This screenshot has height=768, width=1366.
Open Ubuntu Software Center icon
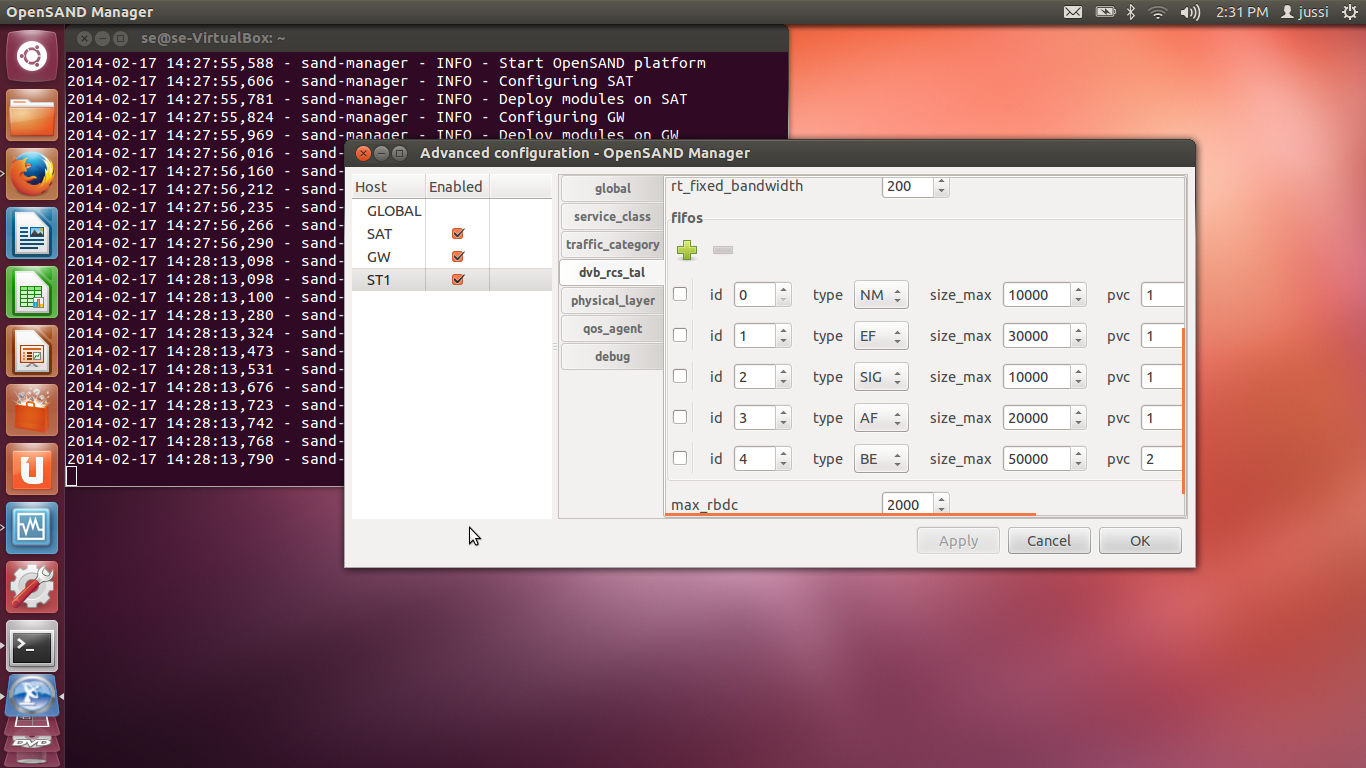tap(32, 410)
